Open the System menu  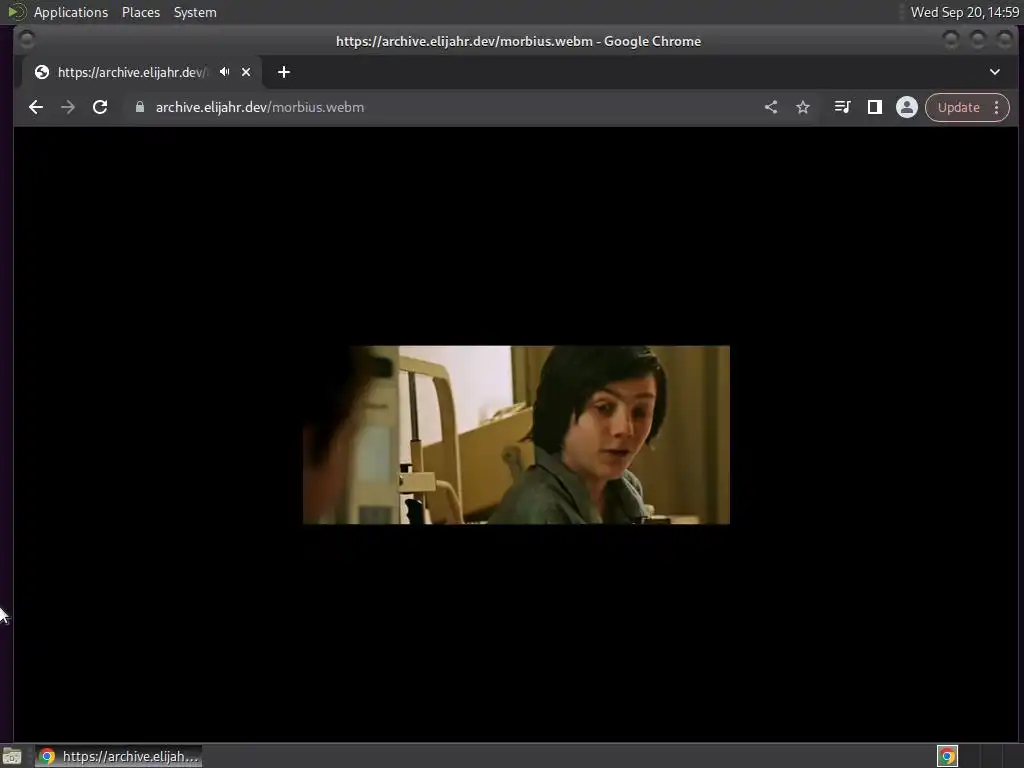[195, 12]
